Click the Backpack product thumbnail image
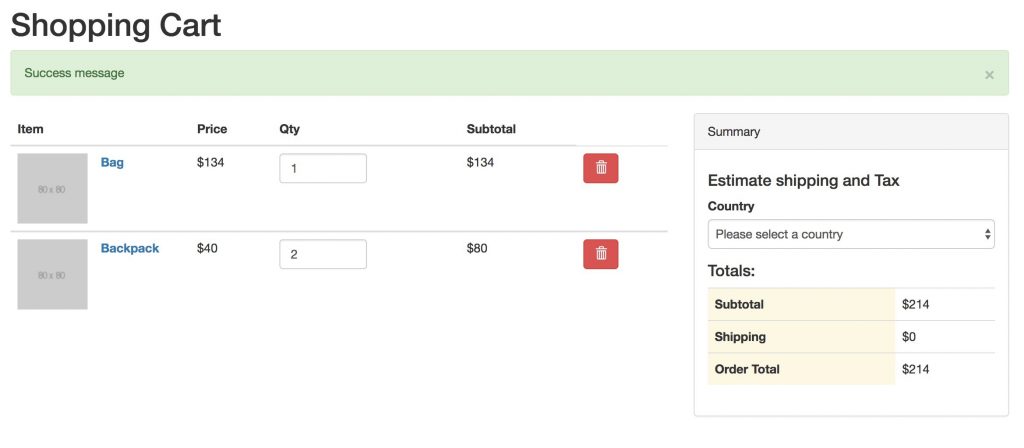The height and width of the screenshot is (448, 1024). 52,274
